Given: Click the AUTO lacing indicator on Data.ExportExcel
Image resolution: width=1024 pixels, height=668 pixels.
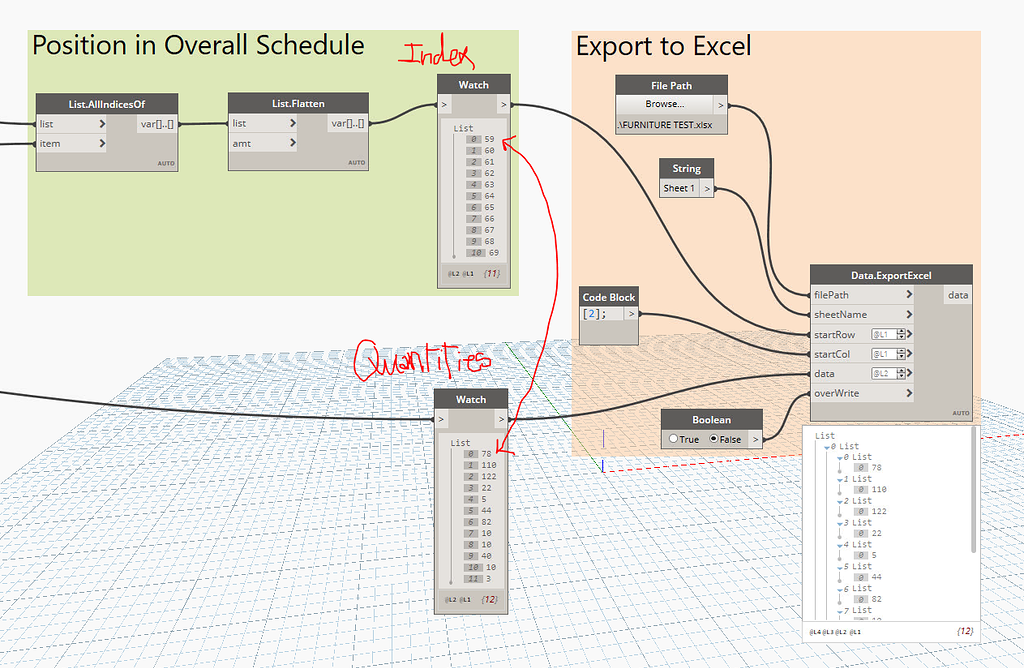Looking at the screenshot, I should tap(960, 412).
